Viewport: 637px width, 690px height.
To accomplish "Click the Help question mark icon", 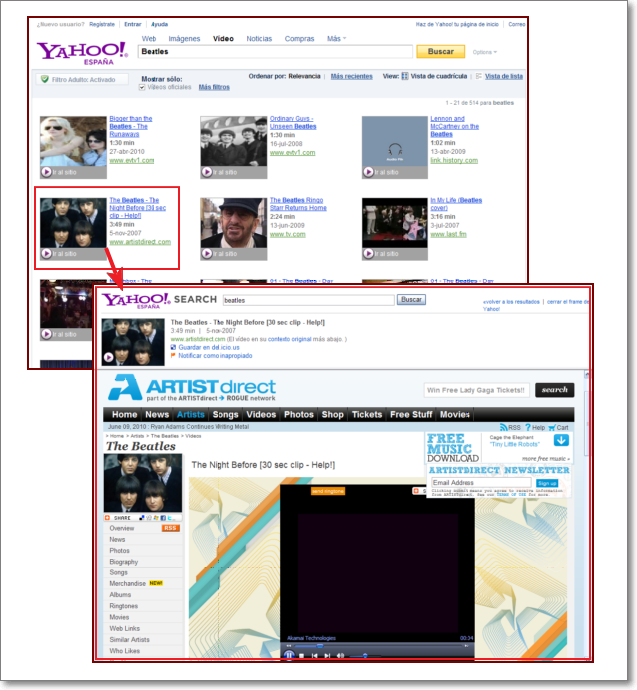I will [528, 427].
